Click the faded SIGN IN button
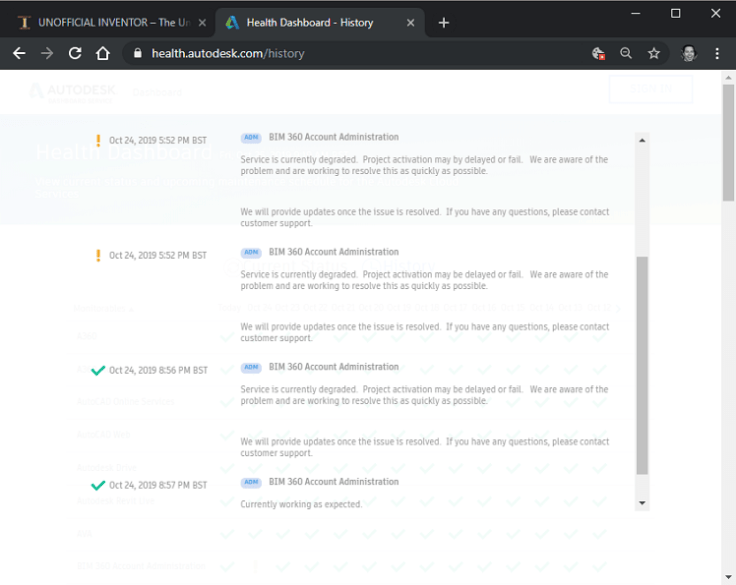 click(651, 89)
